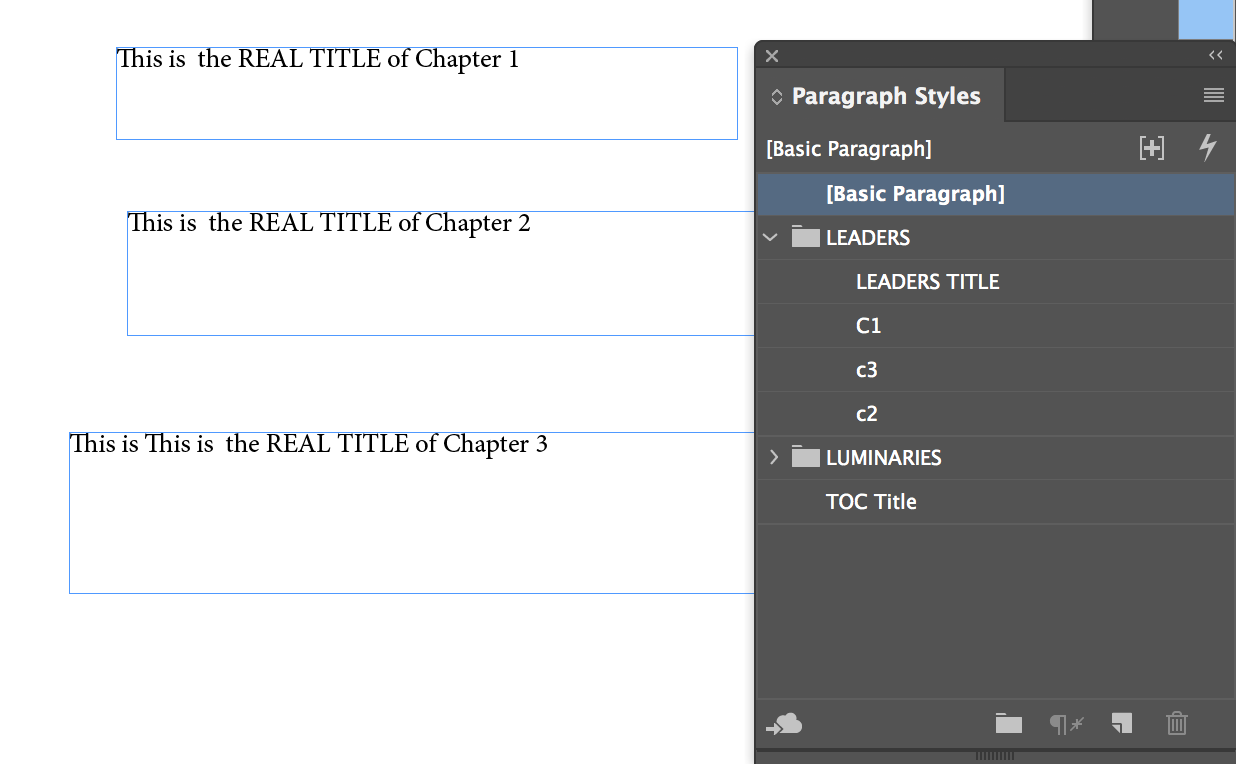Click the Create New Style icon
1236x764 pixels.
click(1122, 724)
